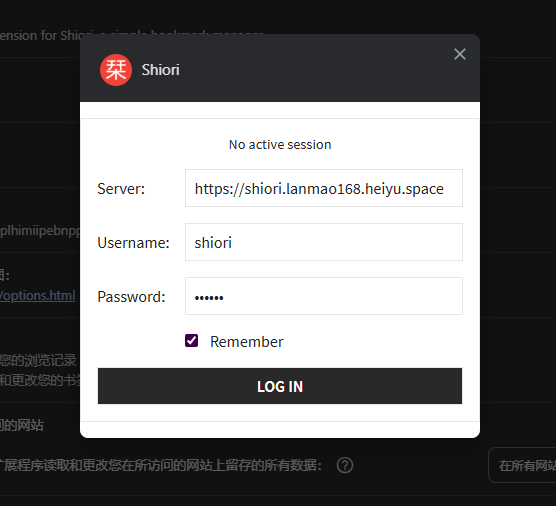
Task: Click the 您的浏览记录 permission text
Action: [x=38, y=360]
